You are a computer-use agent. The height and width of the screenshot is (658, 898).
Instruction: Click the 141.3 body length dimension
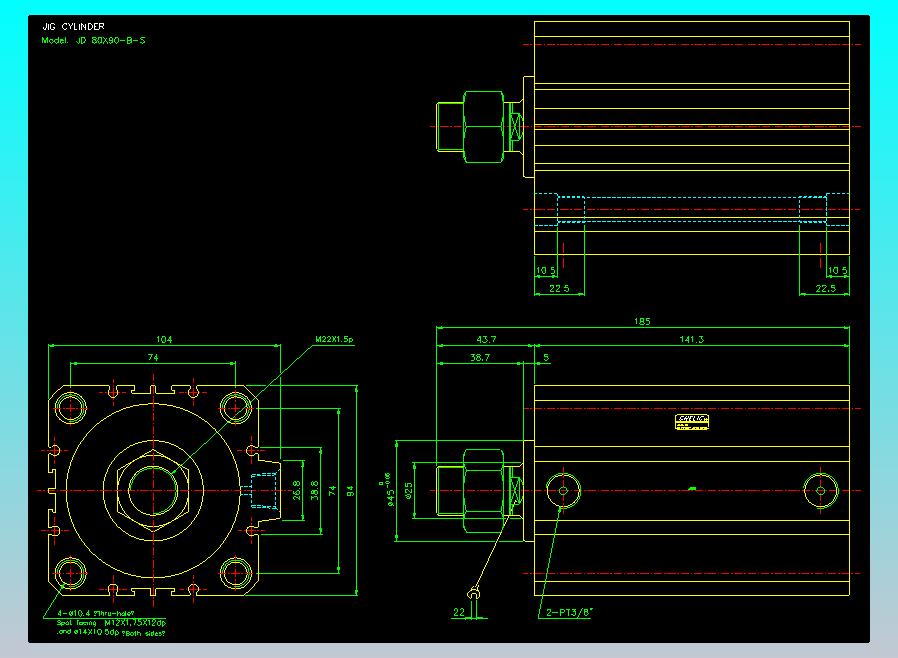click(x=691, y=340)
